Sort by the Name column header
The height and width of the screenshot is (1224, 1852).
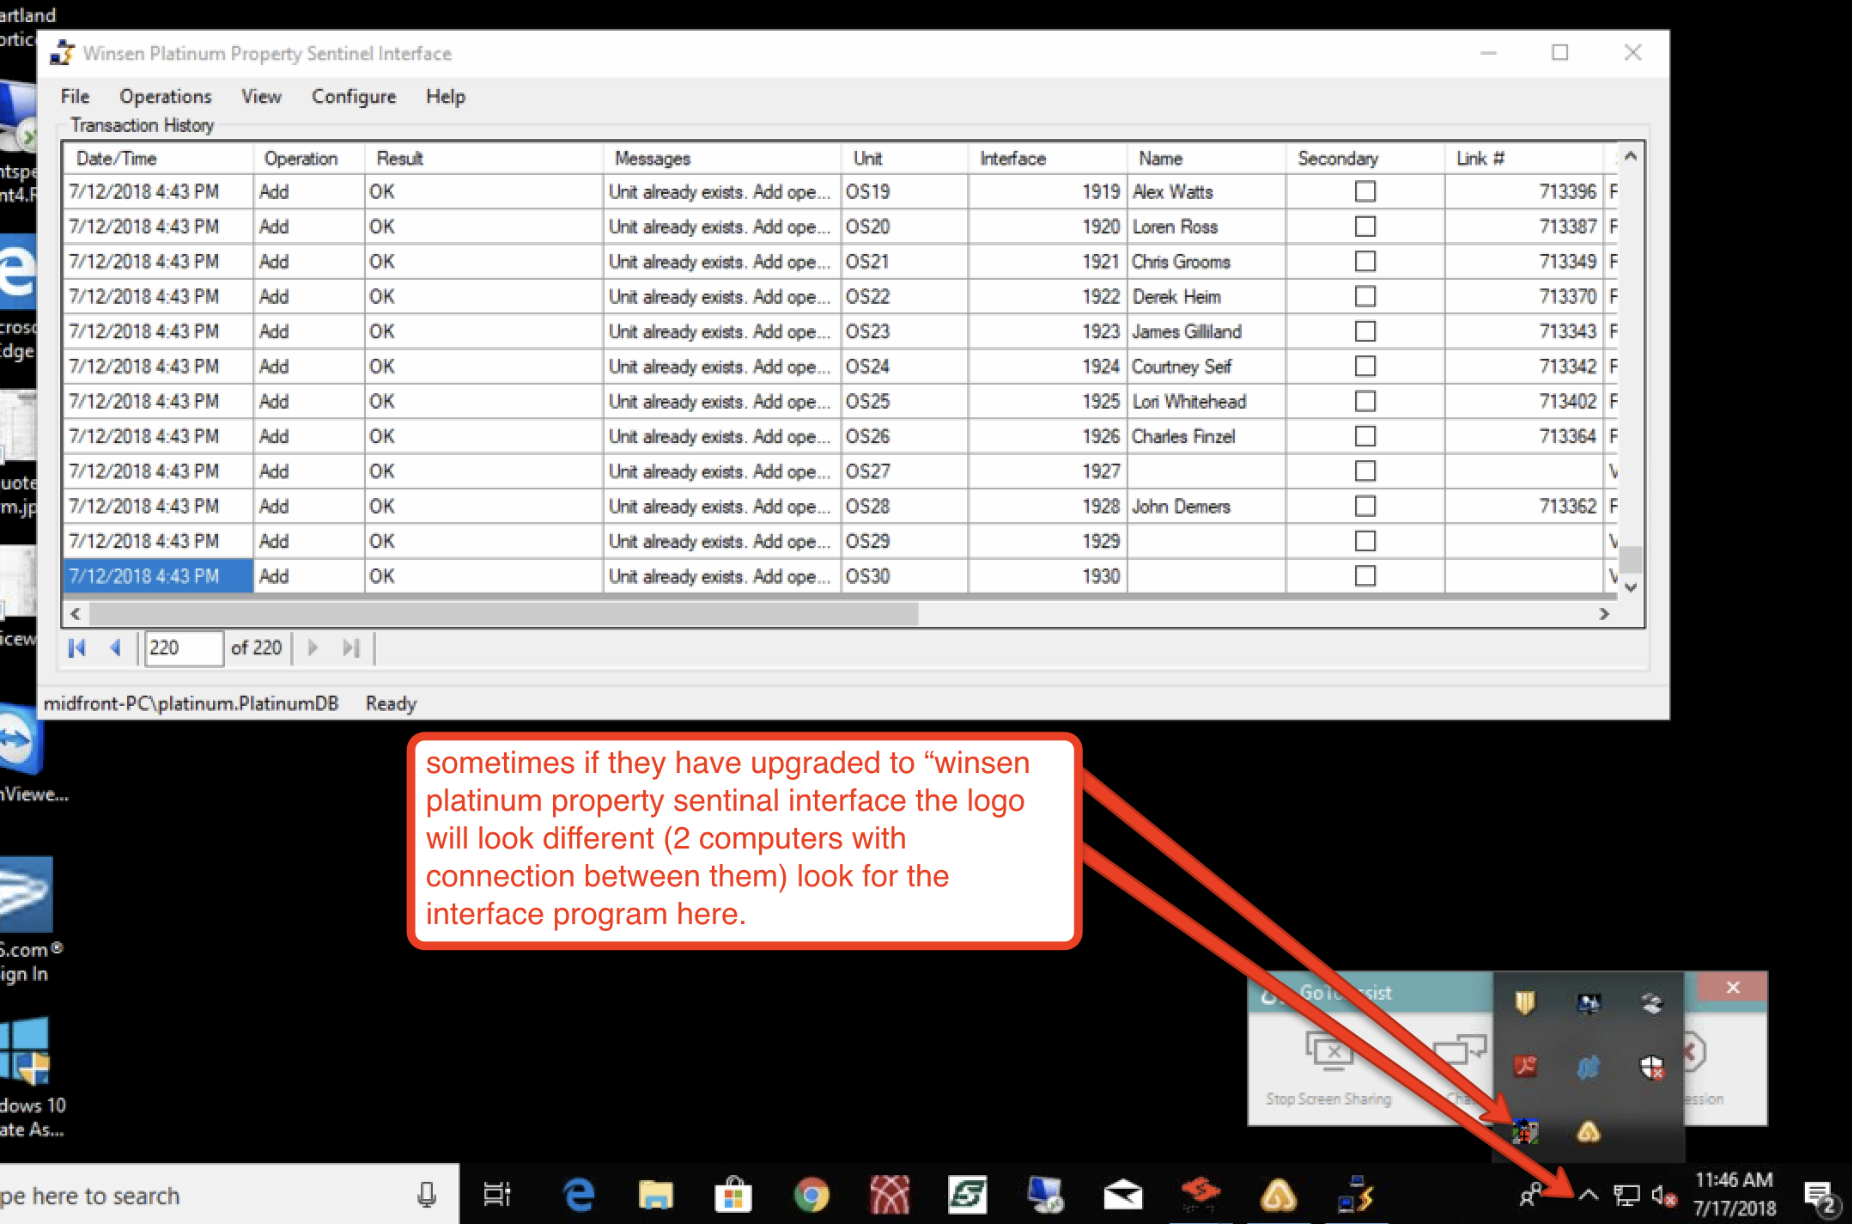click(1206, 158)
